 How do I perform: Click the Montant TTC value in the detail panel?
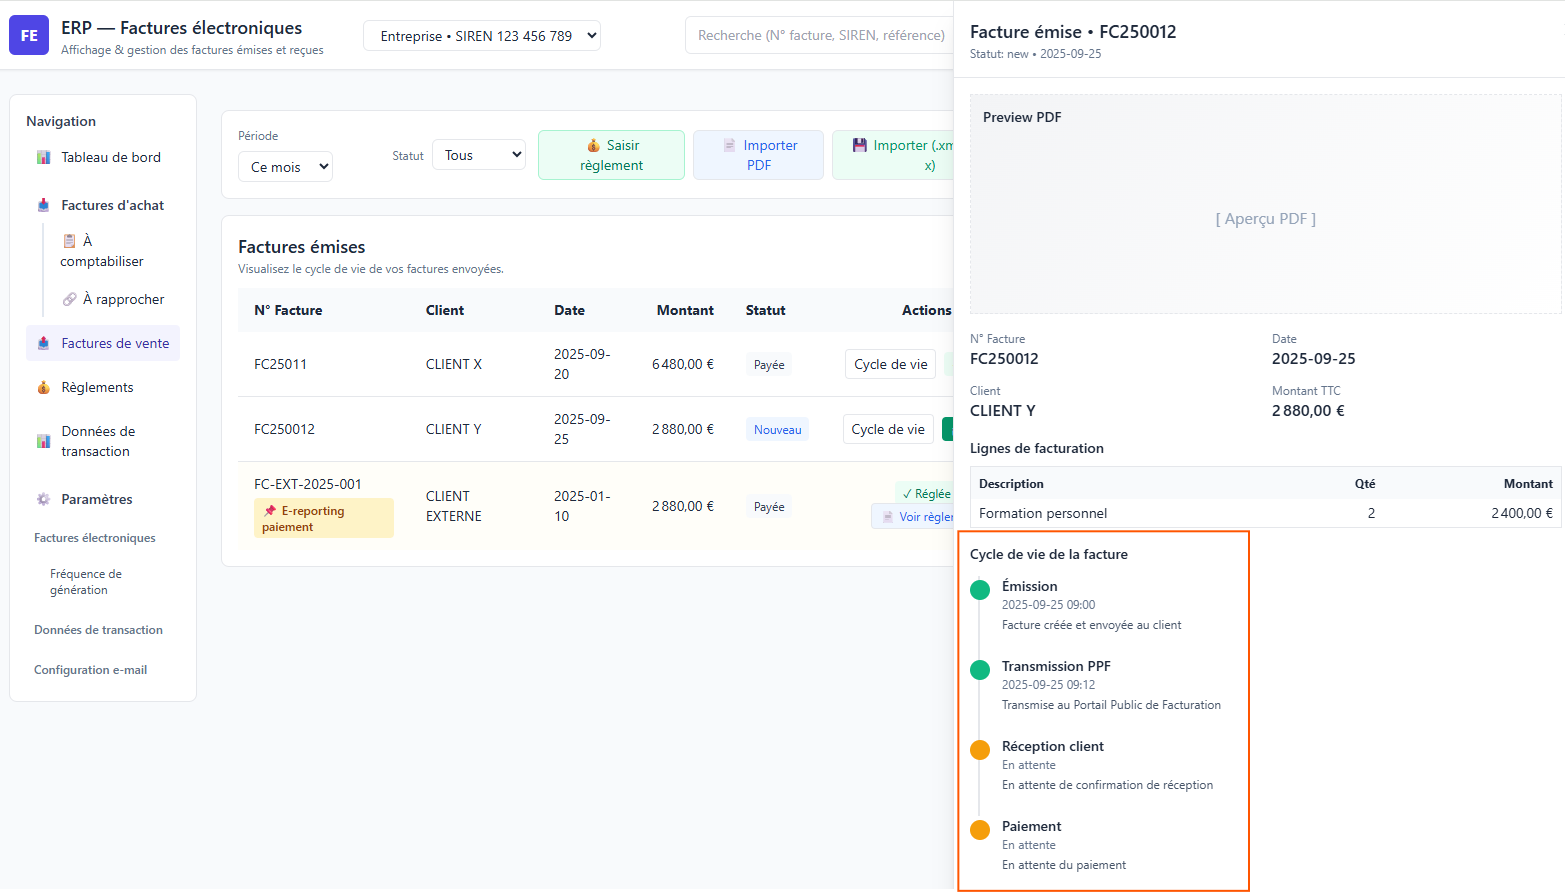(x=1308, y=411)
